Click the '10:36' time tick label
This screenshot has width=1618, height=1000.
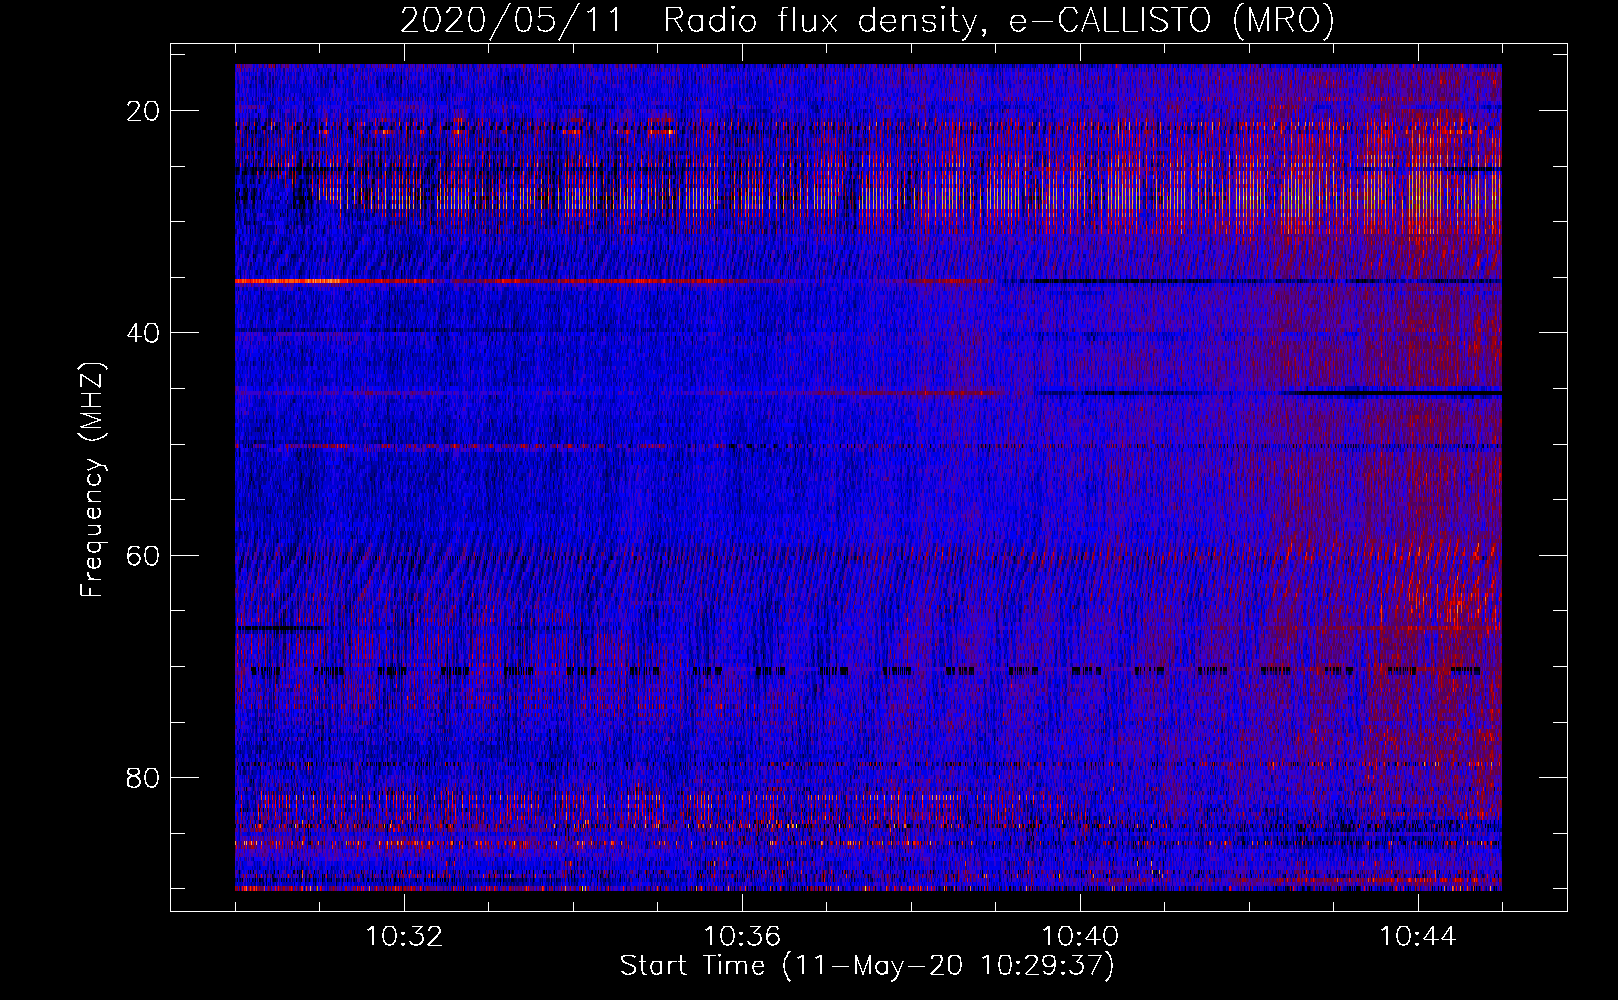(x=742, y=937)
